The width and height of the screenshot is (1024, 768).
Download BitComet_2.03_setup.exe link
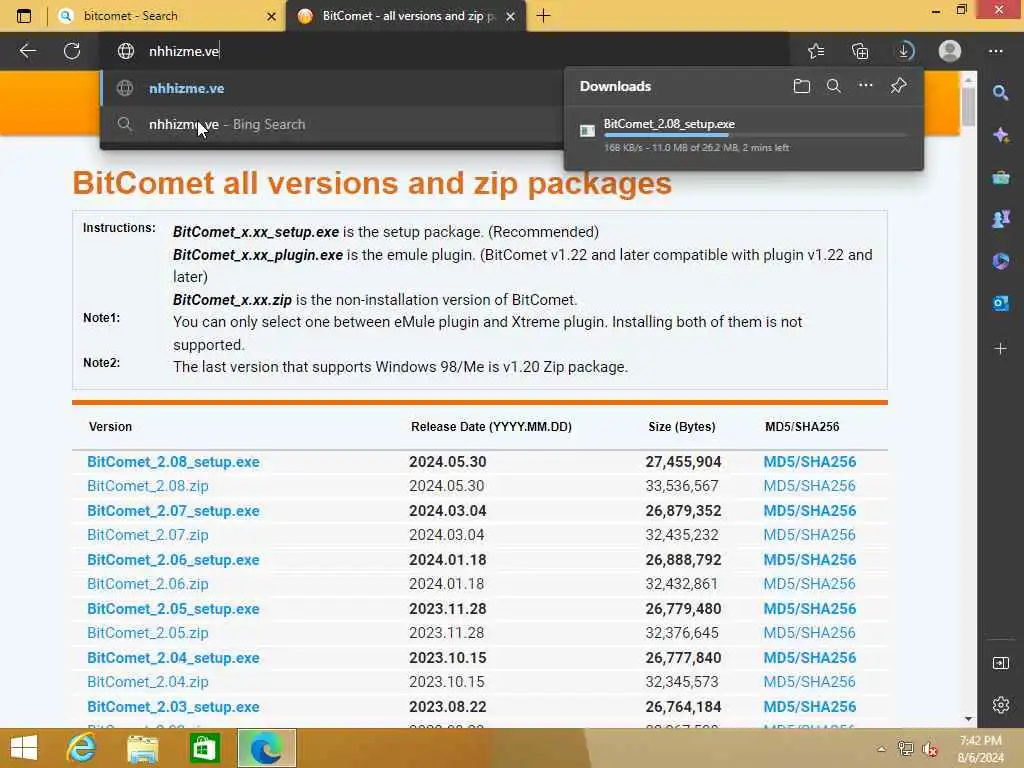coord(173,707)
